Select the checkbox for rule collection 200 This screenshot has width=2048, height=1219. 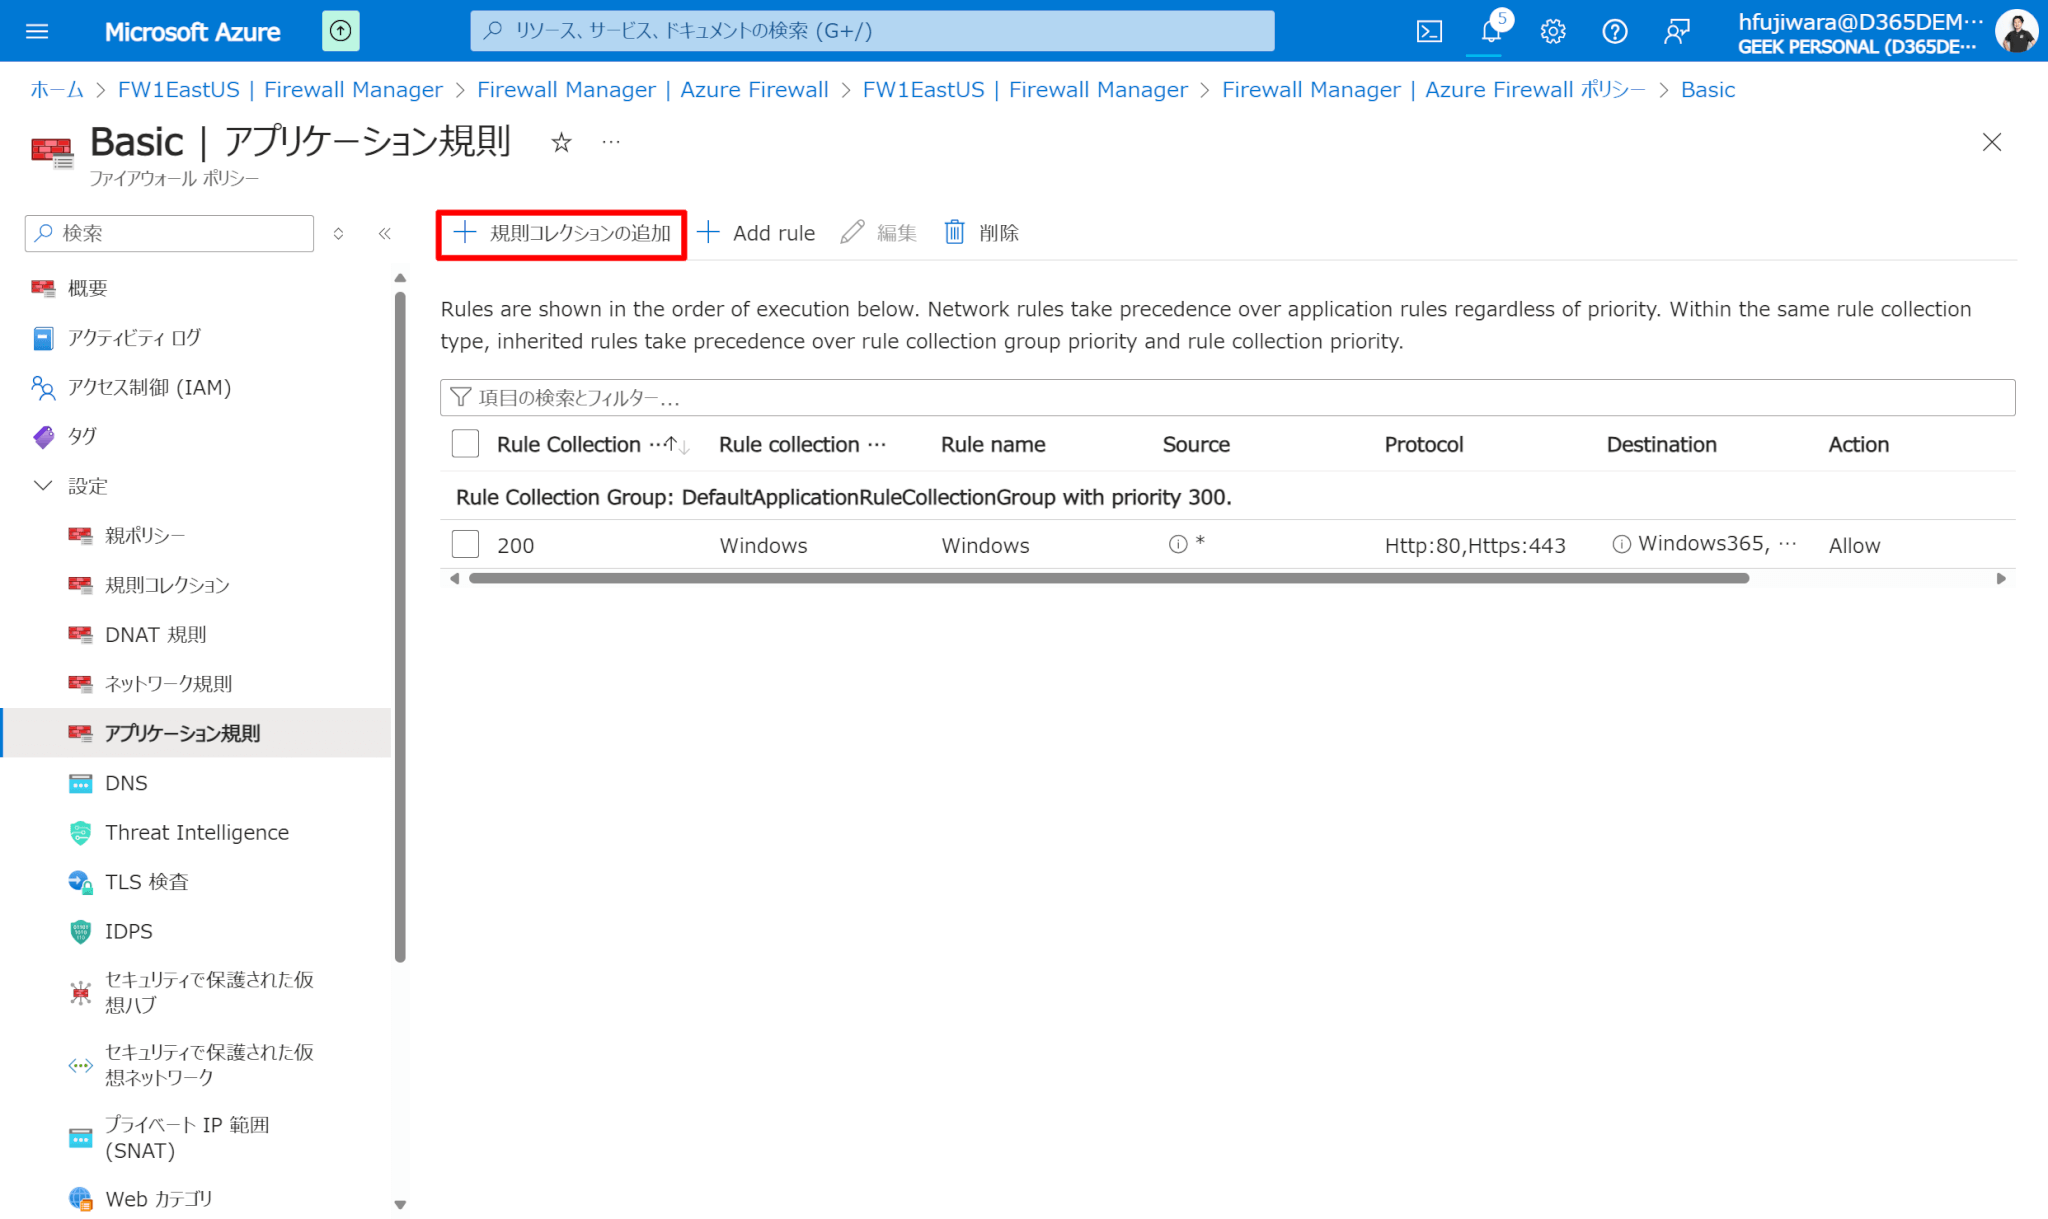[464, 543]
